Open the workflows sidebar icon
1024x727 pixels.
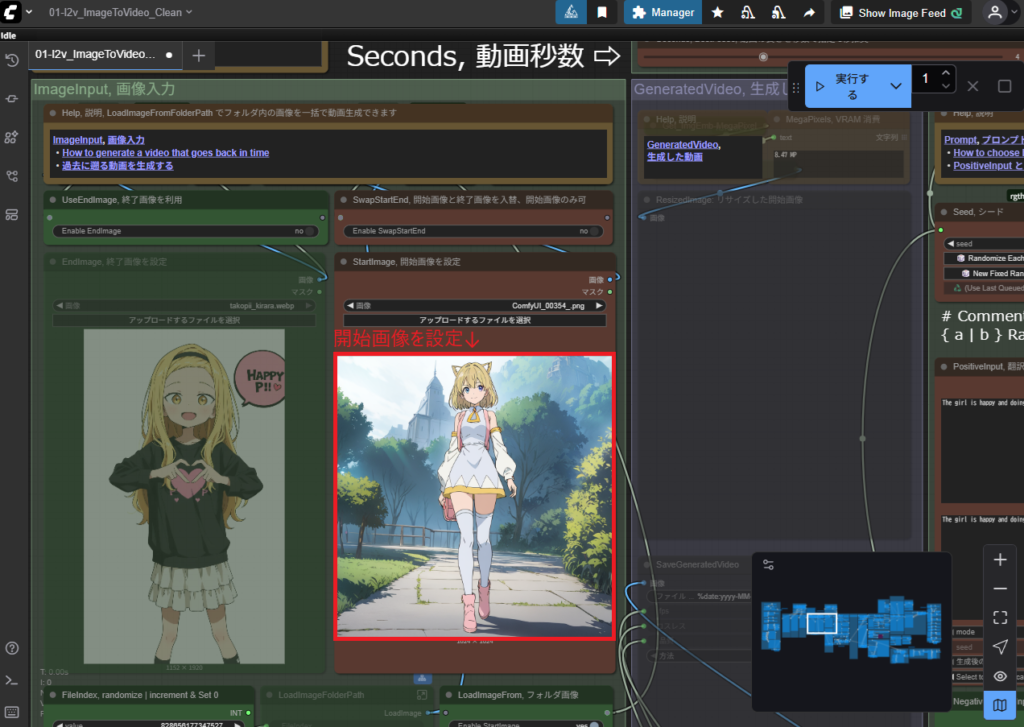click(x=12, y=176)
